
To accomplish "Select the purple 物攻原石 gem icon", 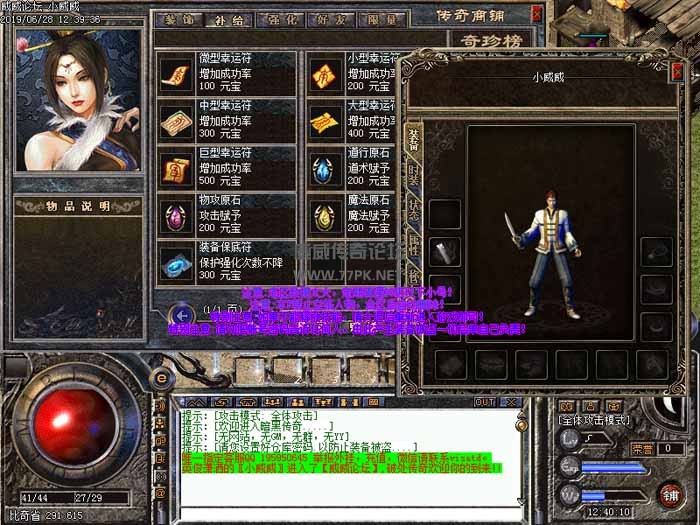I will pyautogui.click(x=175, y=217).
